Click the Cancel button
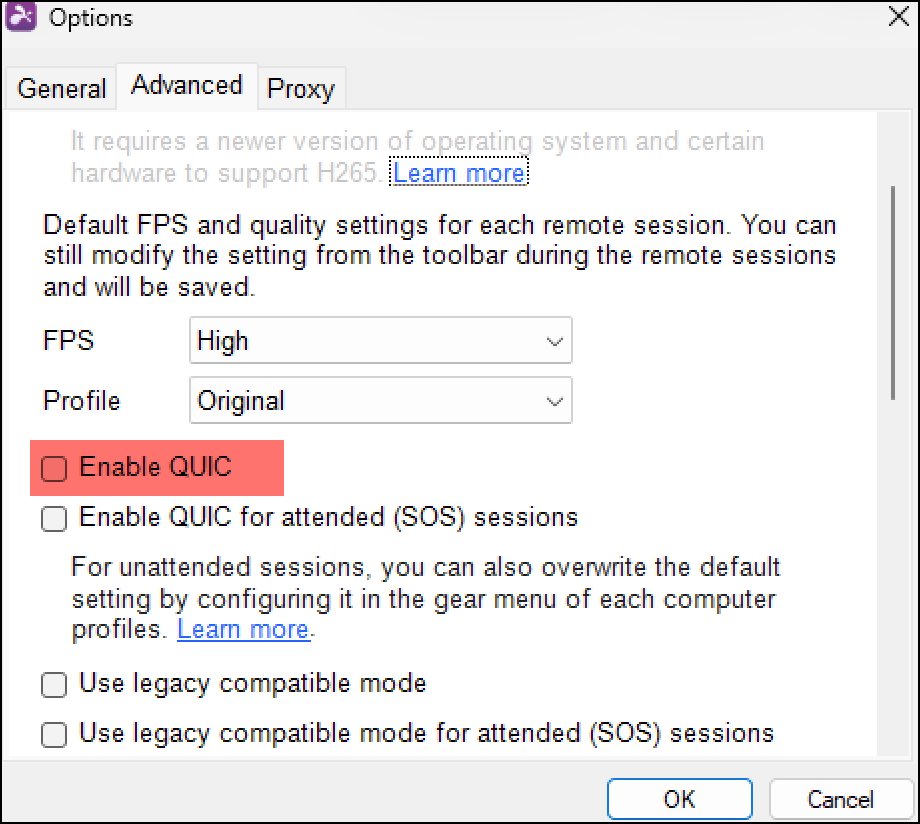 (x=840, y=799)
